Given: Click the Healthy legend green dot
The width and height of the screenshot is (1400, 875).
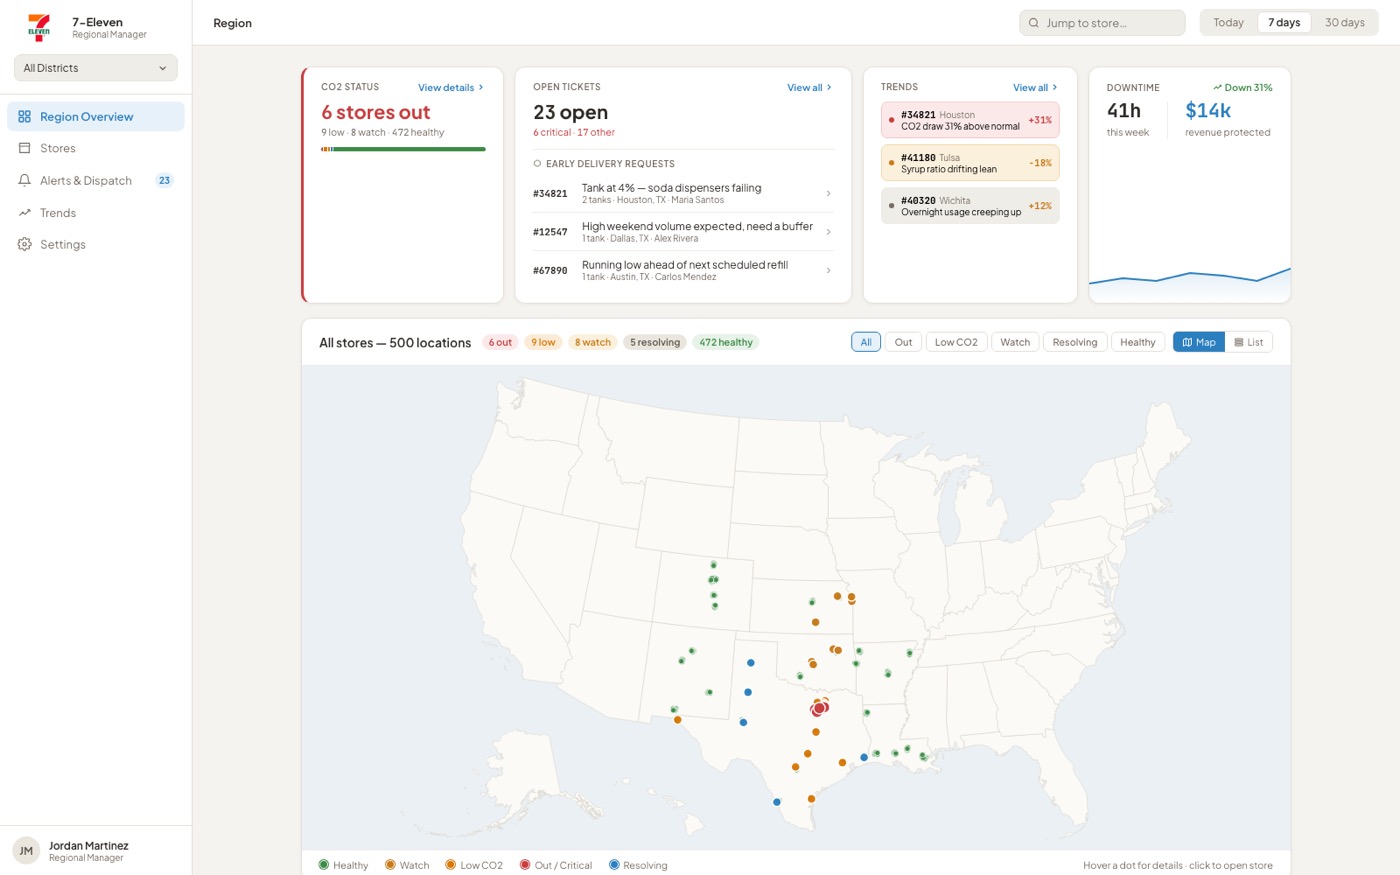Looking at the screenshot, I should coord(324,865).
